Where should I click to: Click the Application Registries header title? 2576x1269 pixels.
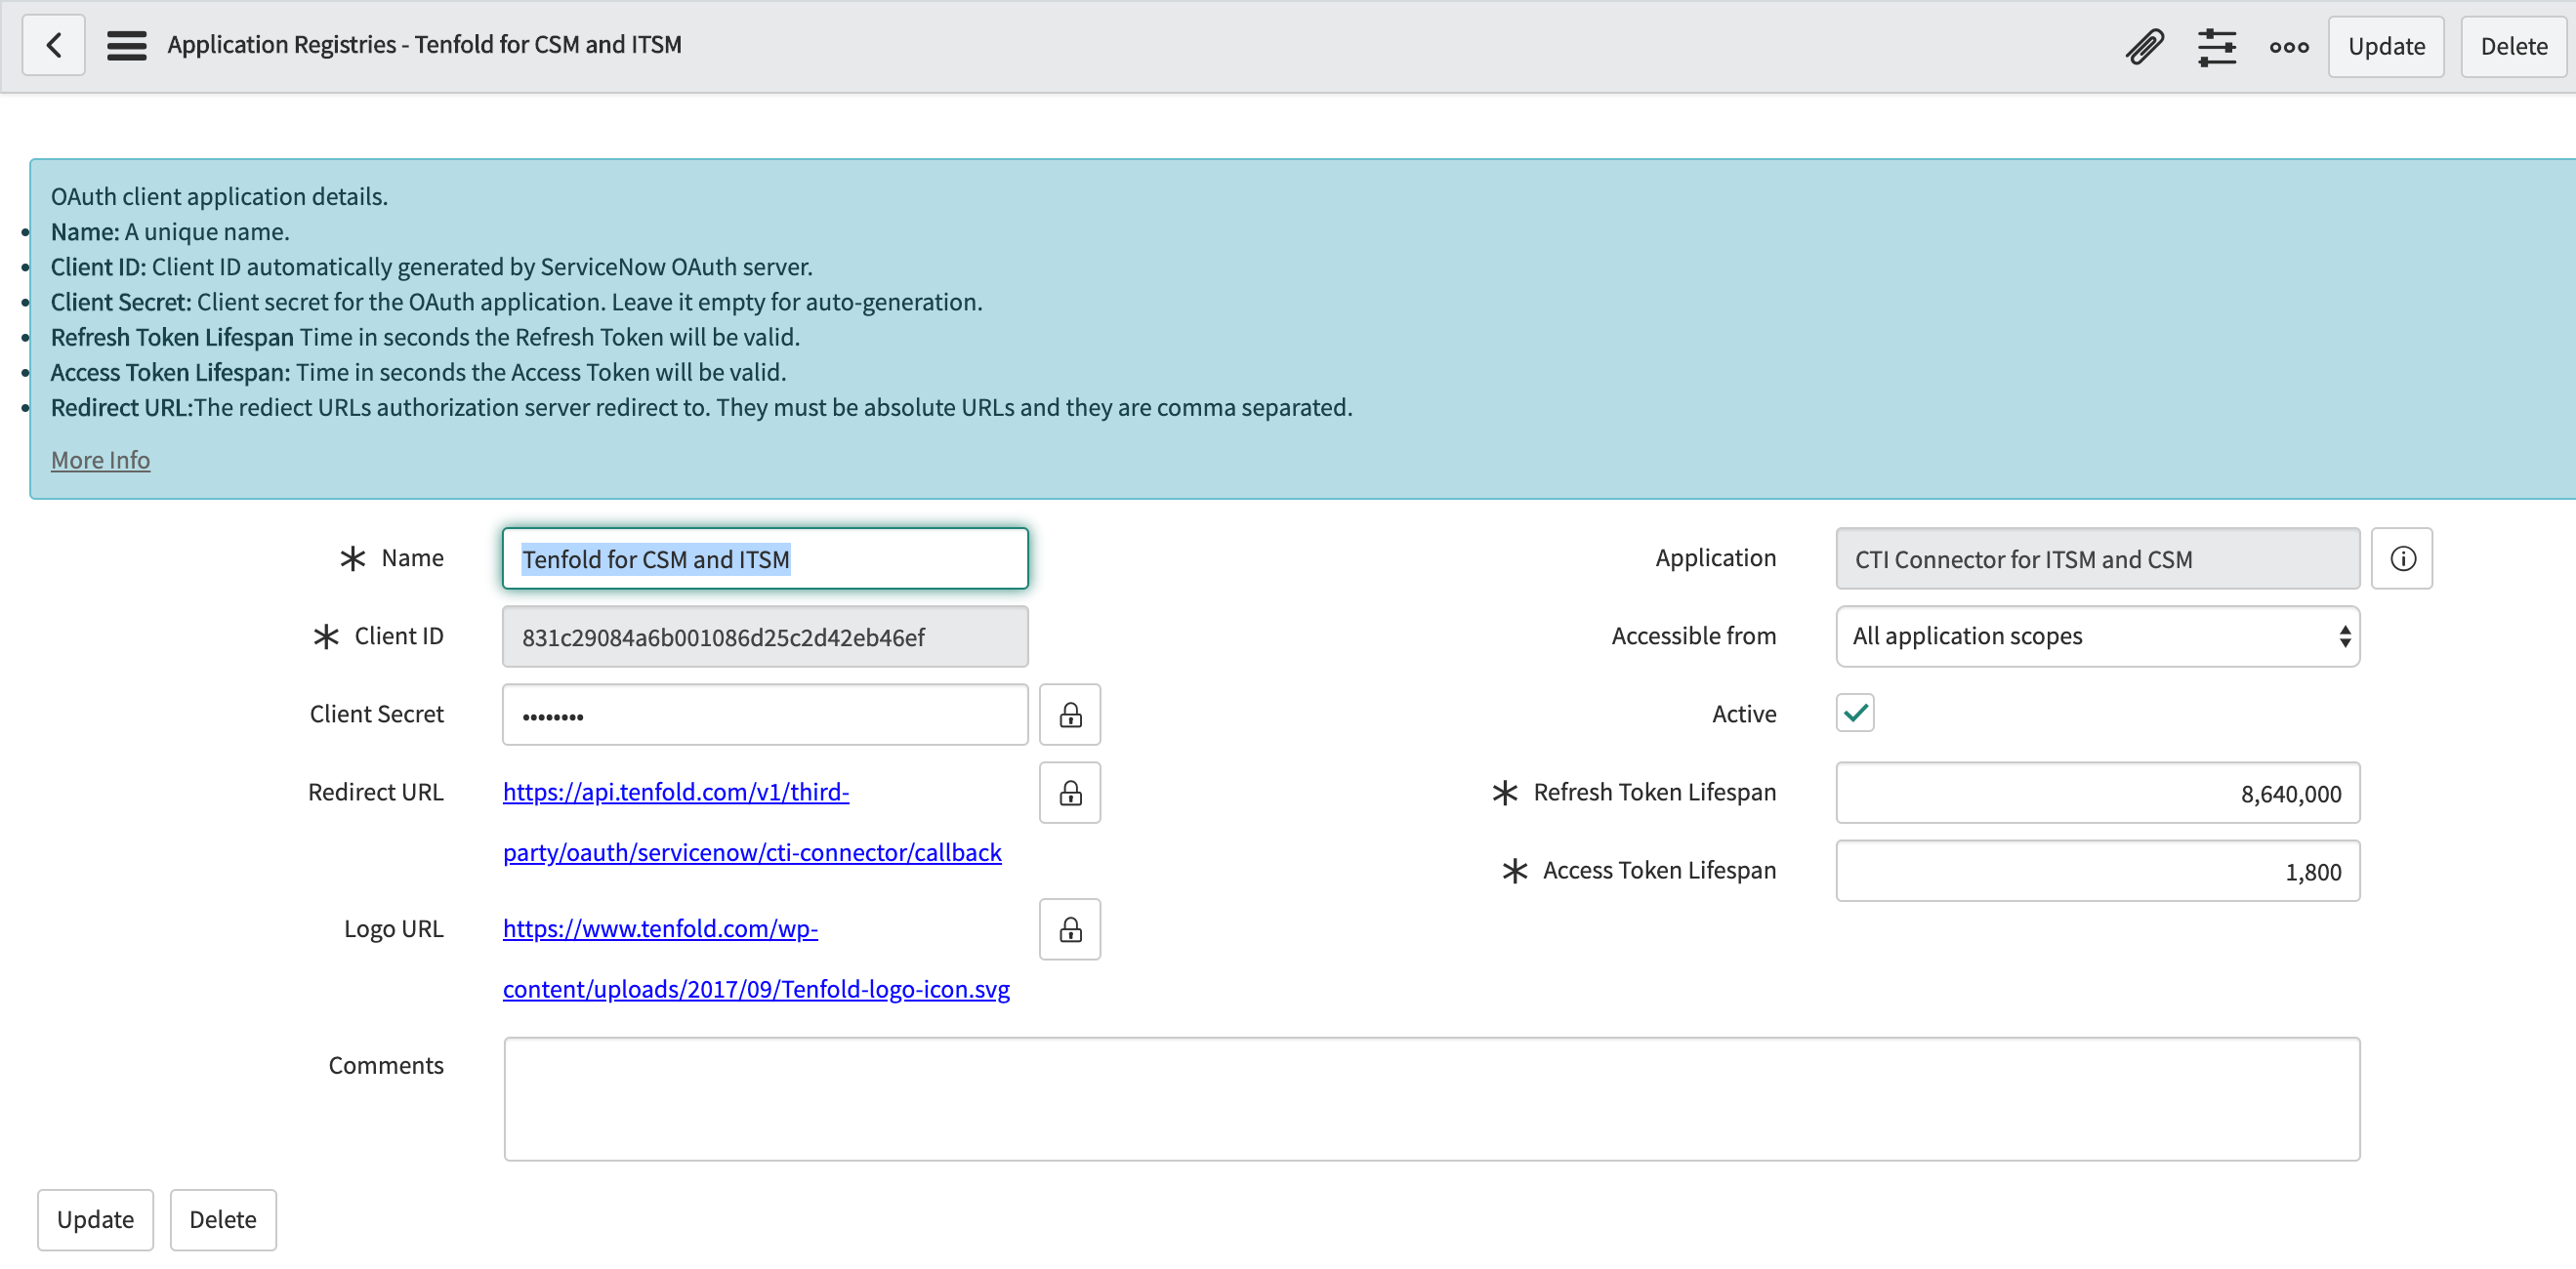click(424, 45)
